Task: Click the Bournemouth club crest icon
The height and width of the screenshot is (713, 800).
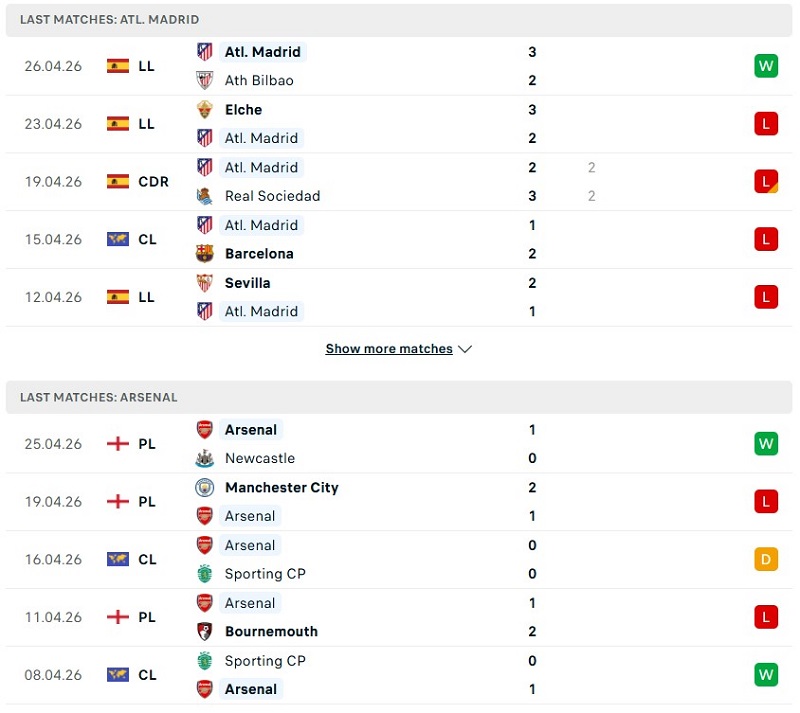Action: [x=205, y=631]
